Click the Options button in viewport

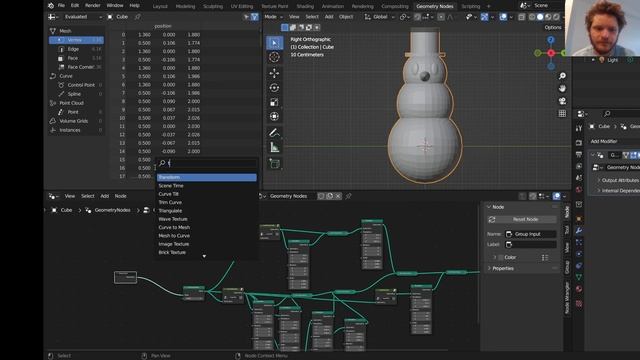[x=553, y=27]
